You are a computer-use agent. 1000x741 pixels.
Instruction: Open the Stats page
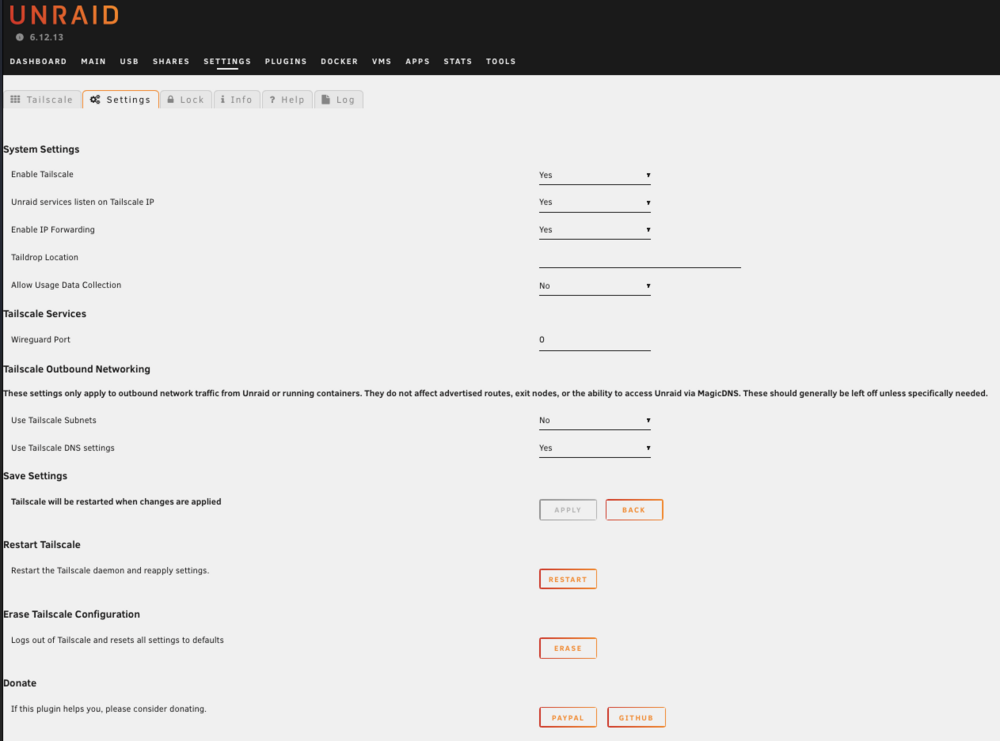coord(458,61)
